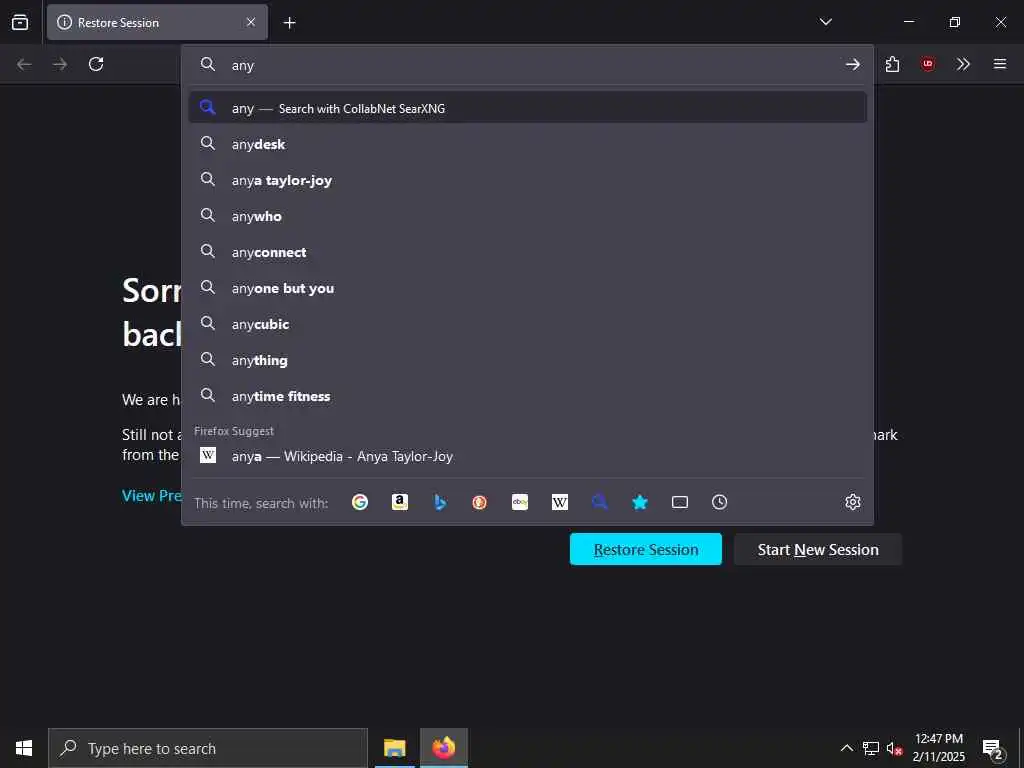Go forward one page
Image resolution: width=1024 pixels, height=768 pixels.
pos(60,64)
